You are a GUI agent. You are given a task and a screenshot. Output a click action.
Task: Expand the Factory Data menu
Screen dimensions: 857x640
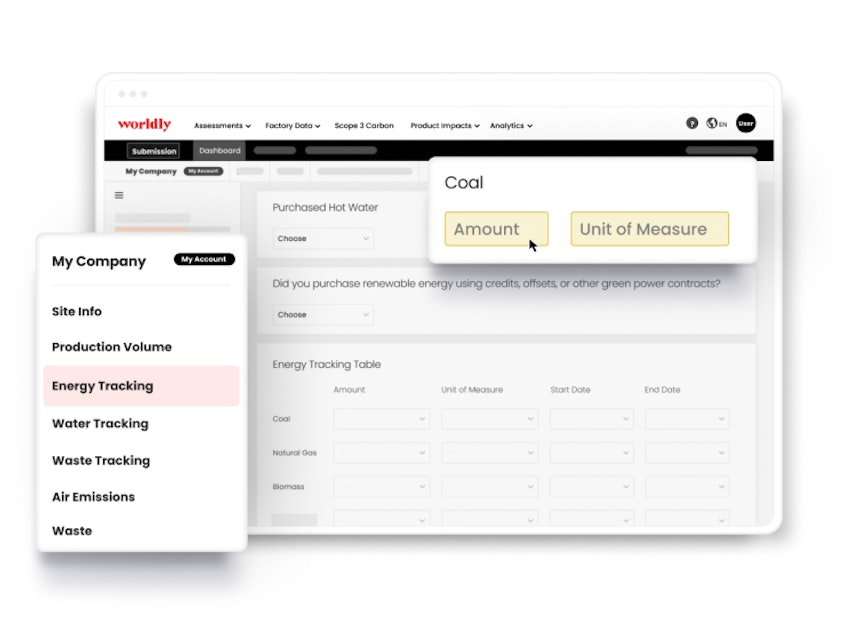click(292, 125)
